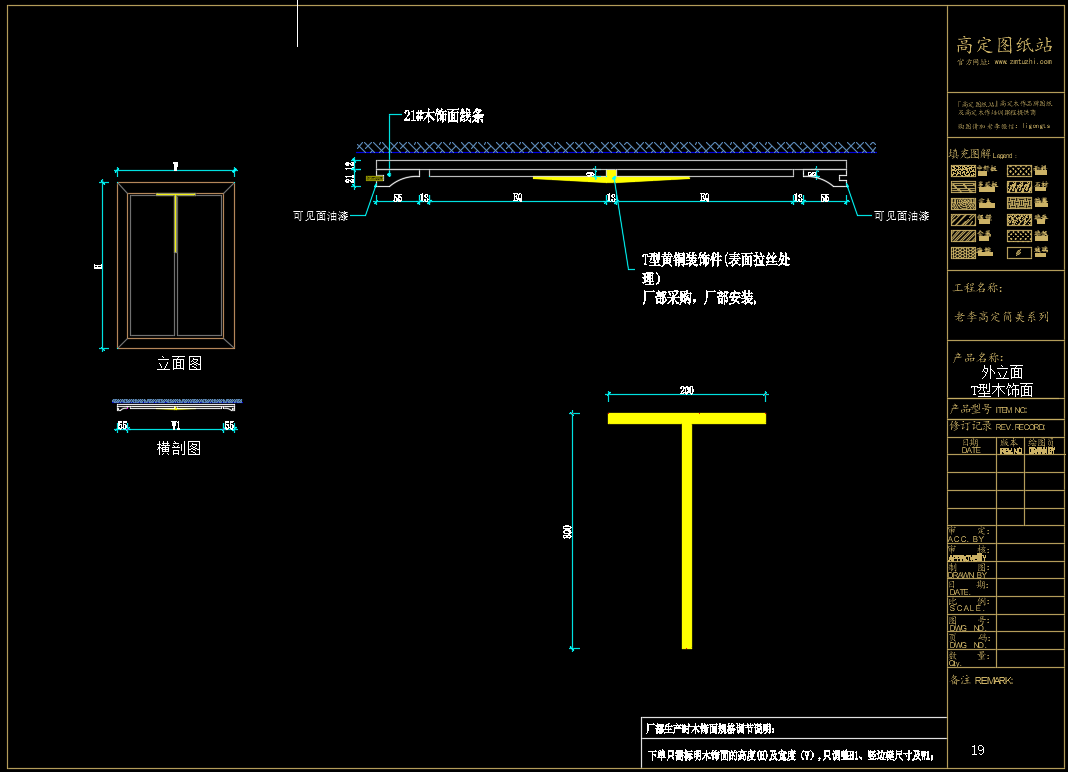Viewport: 1068px width, 772px height.
Task: Click the page number 19
Action: click(978, 750)
